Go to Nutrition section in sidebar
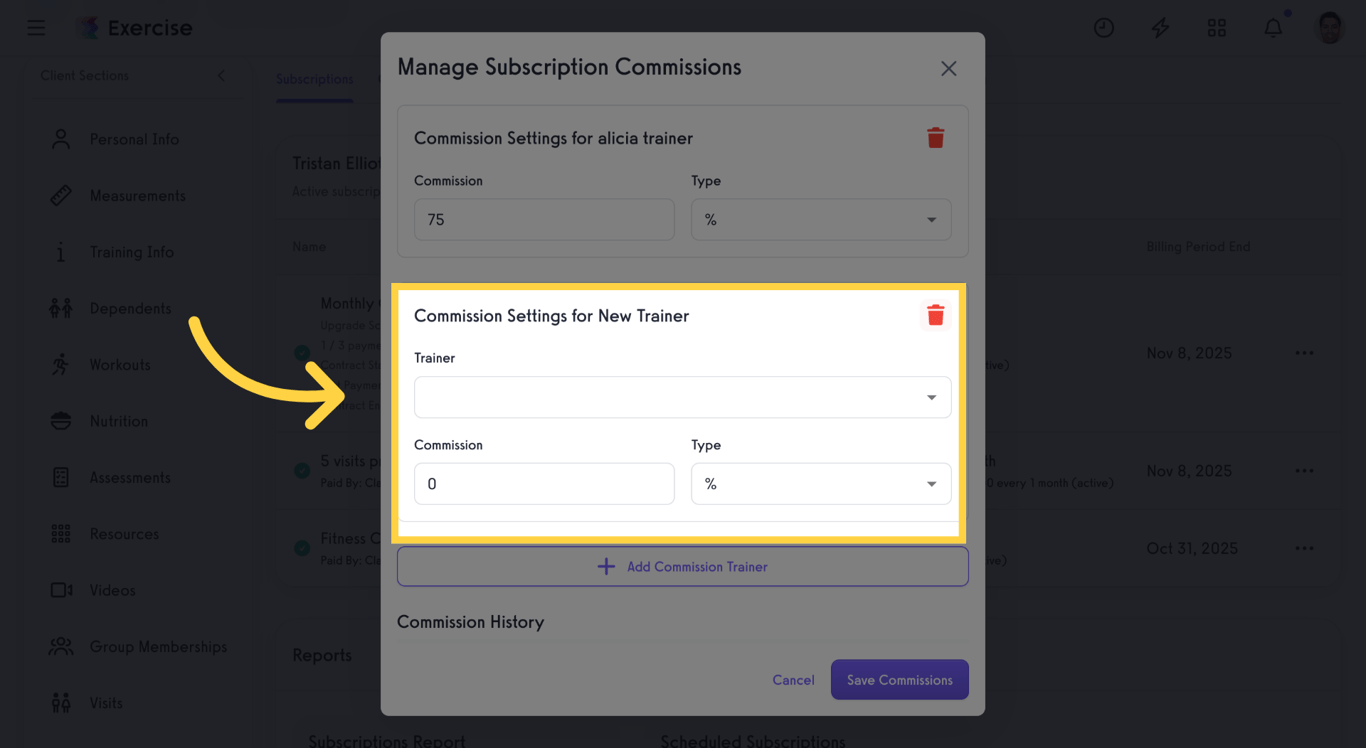 [118, 421]
